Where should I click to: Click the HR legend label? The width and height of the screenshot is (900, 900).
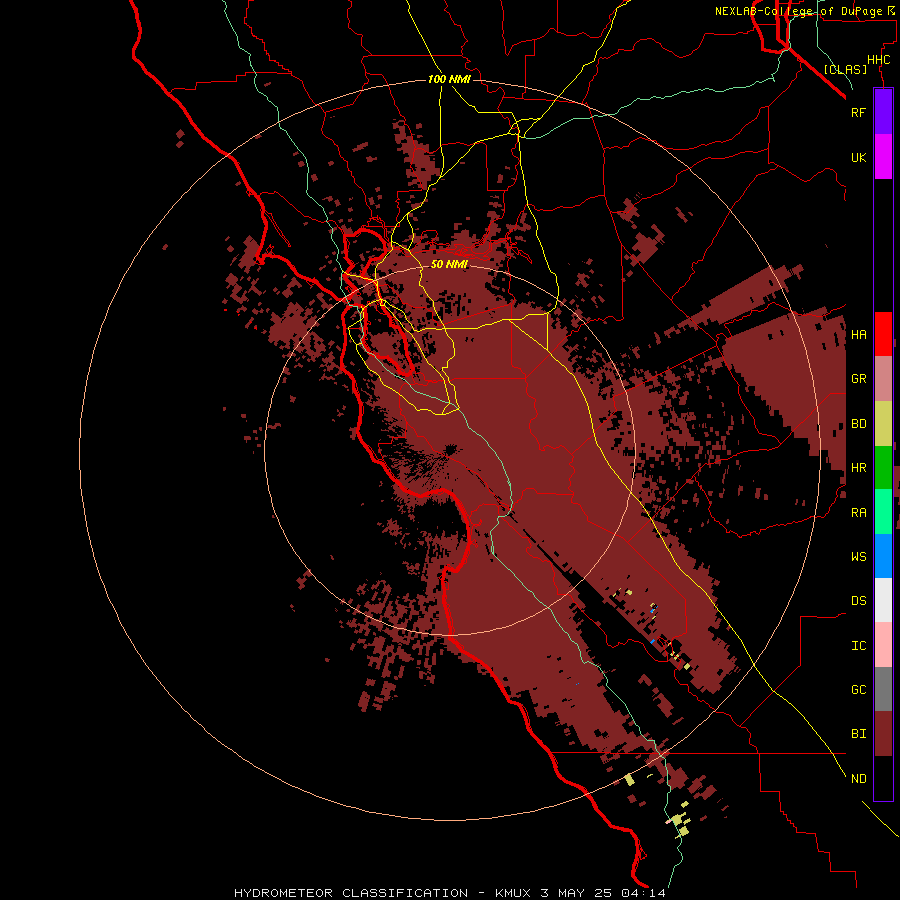tap(858, 468)
